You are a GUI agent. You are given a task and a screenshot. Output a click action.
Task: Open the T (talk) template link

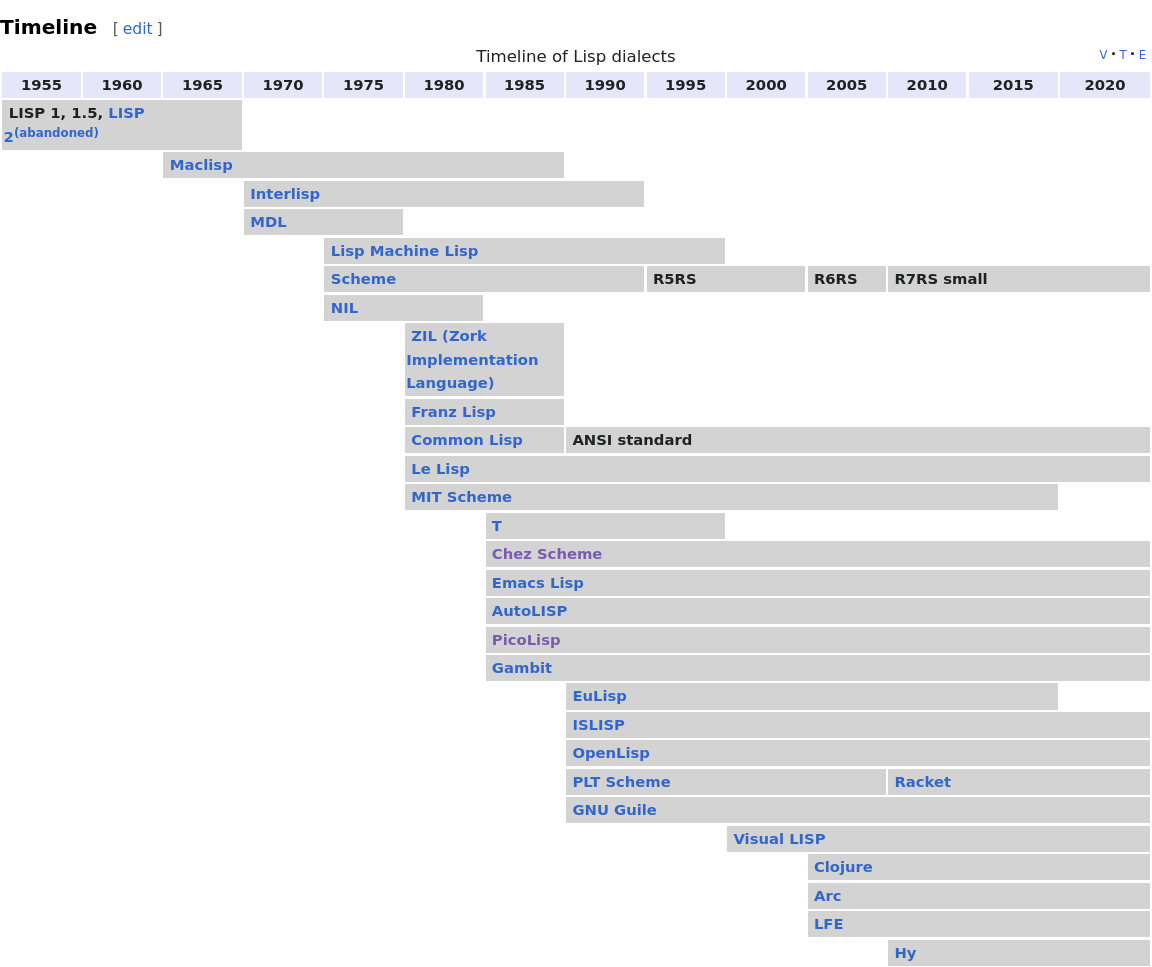click(1123, 55)
